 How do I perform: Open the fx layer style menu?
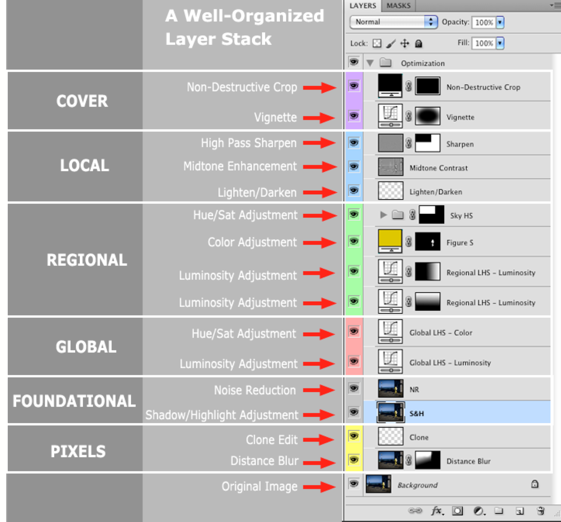click(437, 511)
